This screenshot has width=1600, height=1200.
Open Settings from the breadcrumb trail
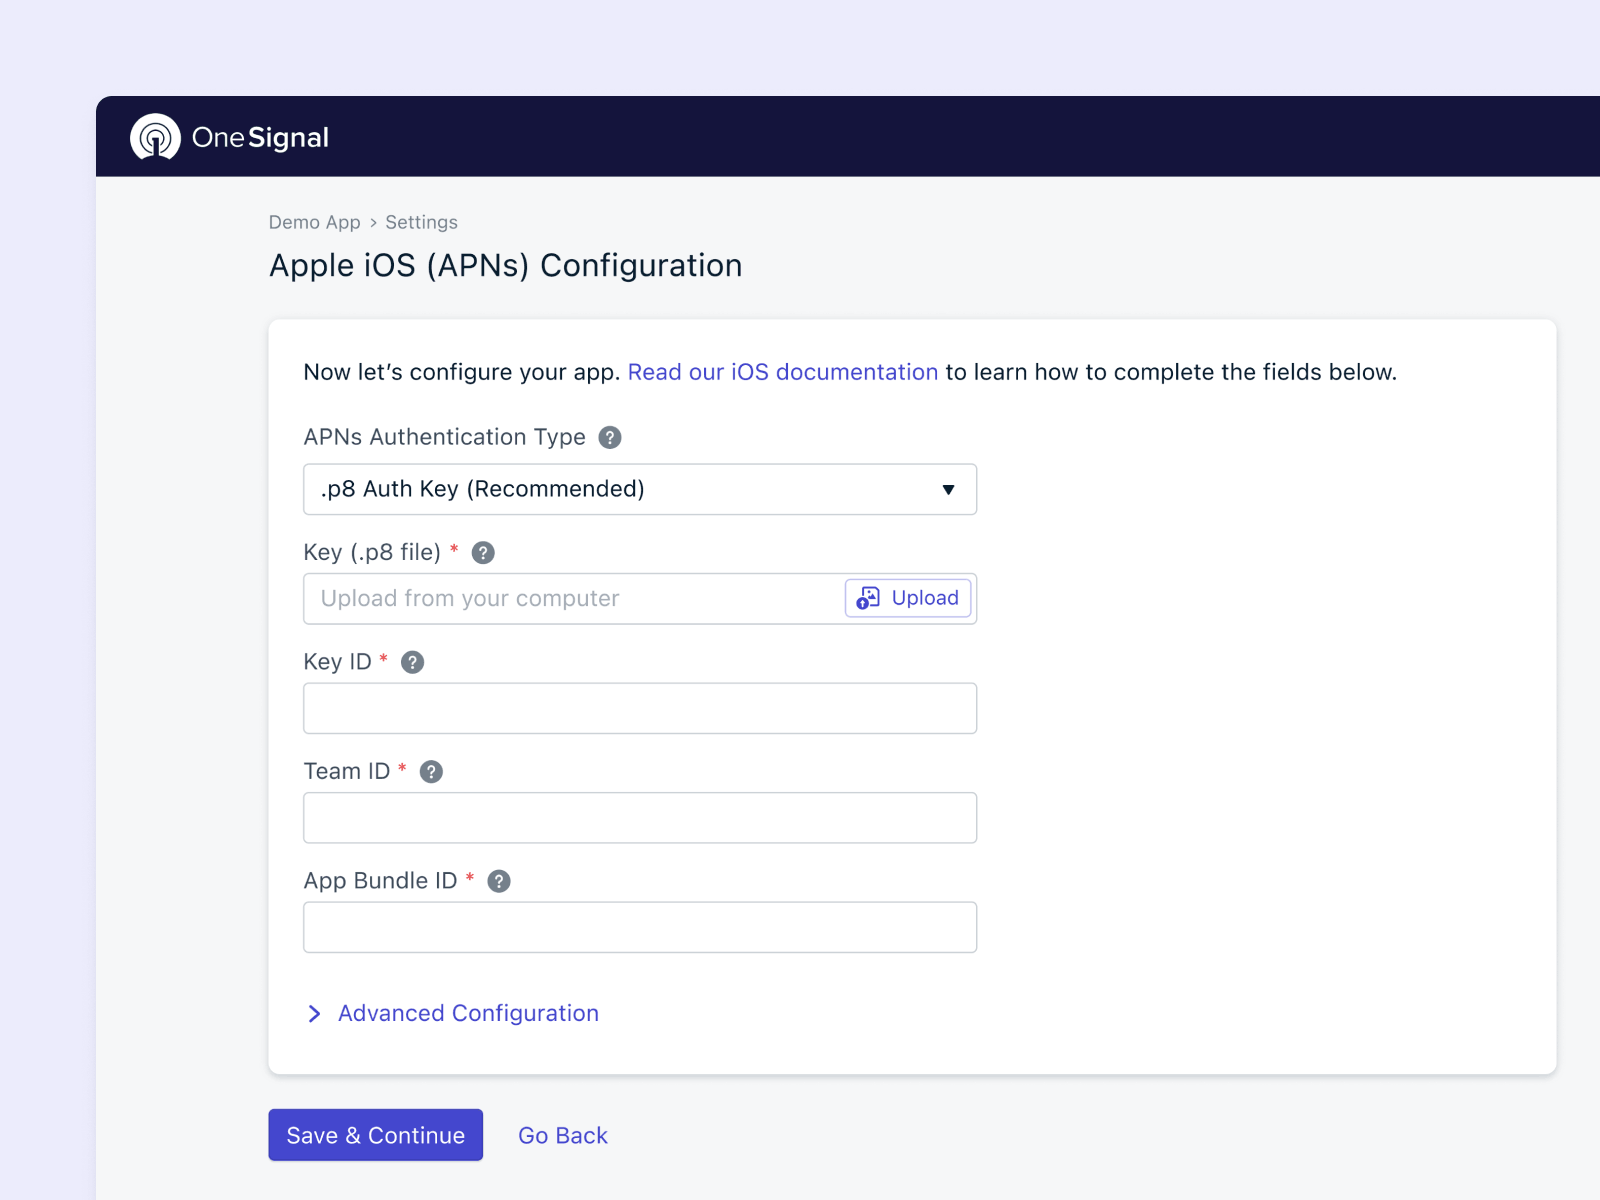(421, 222)
